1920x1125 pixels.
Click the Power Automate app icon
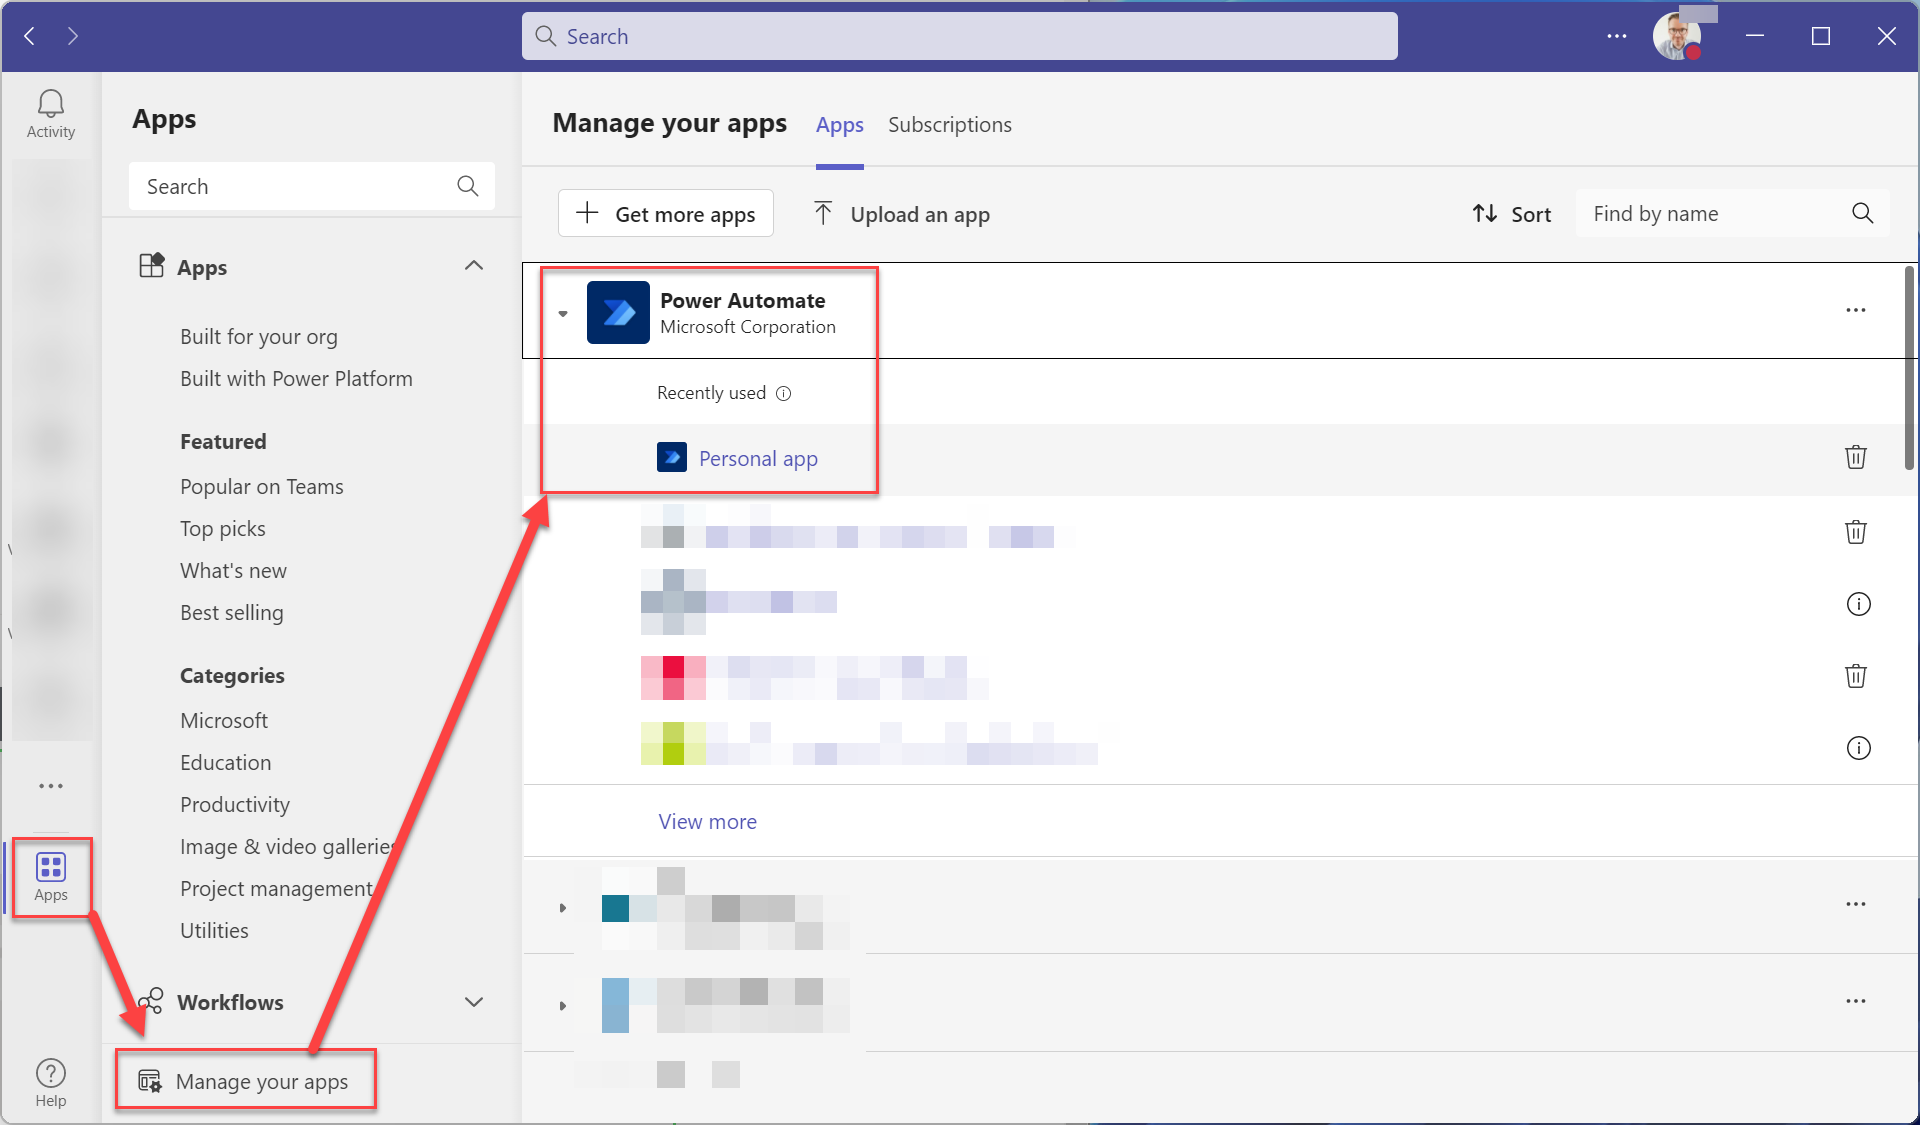618,312
